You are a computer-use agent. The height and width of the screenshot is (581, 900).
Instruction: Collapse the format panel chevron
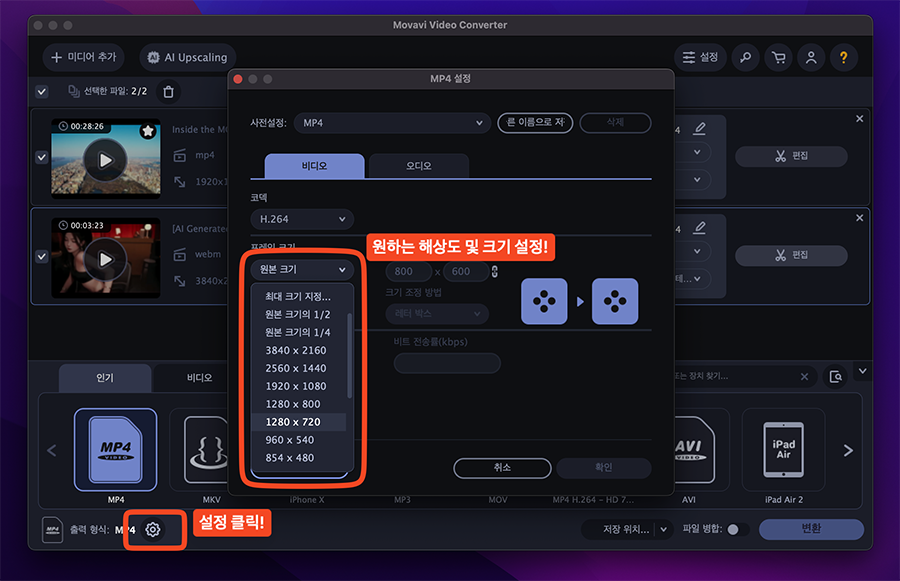pyautogui.click(x=862, y=371)
